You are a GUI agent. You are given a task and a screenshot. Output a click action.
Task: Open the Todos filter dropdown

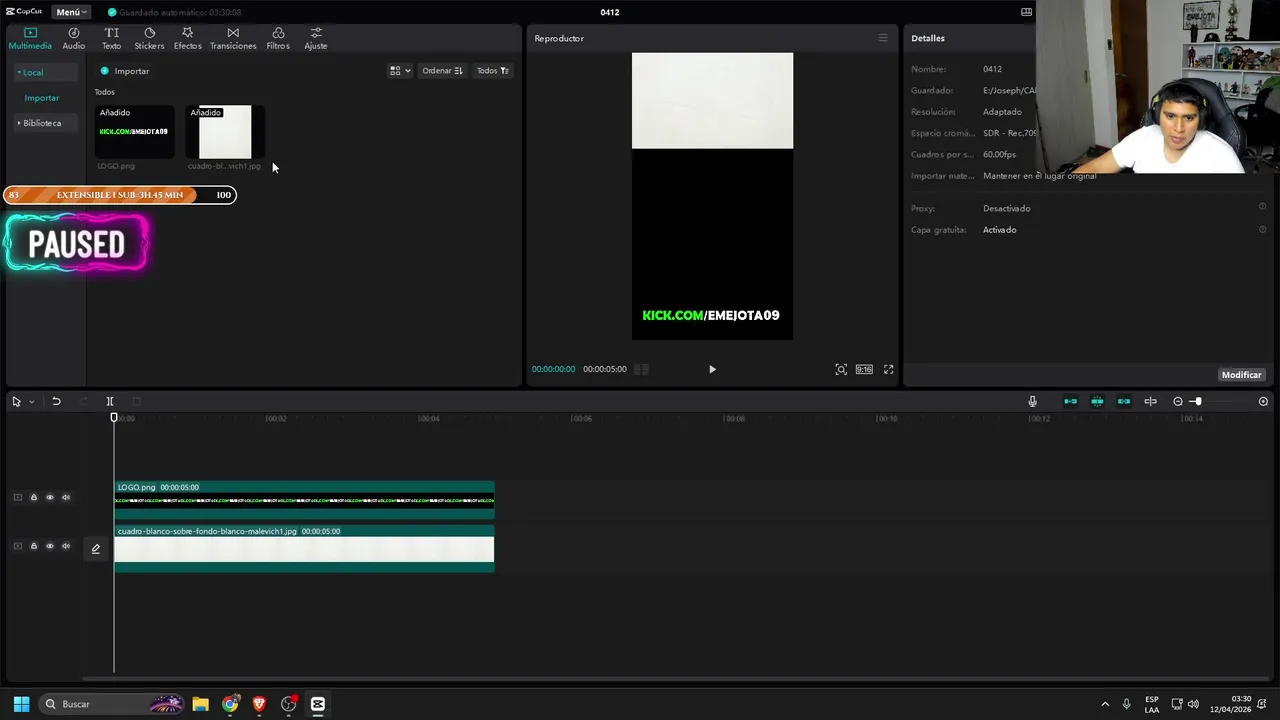pyautogui.click(x=493, y=71)
